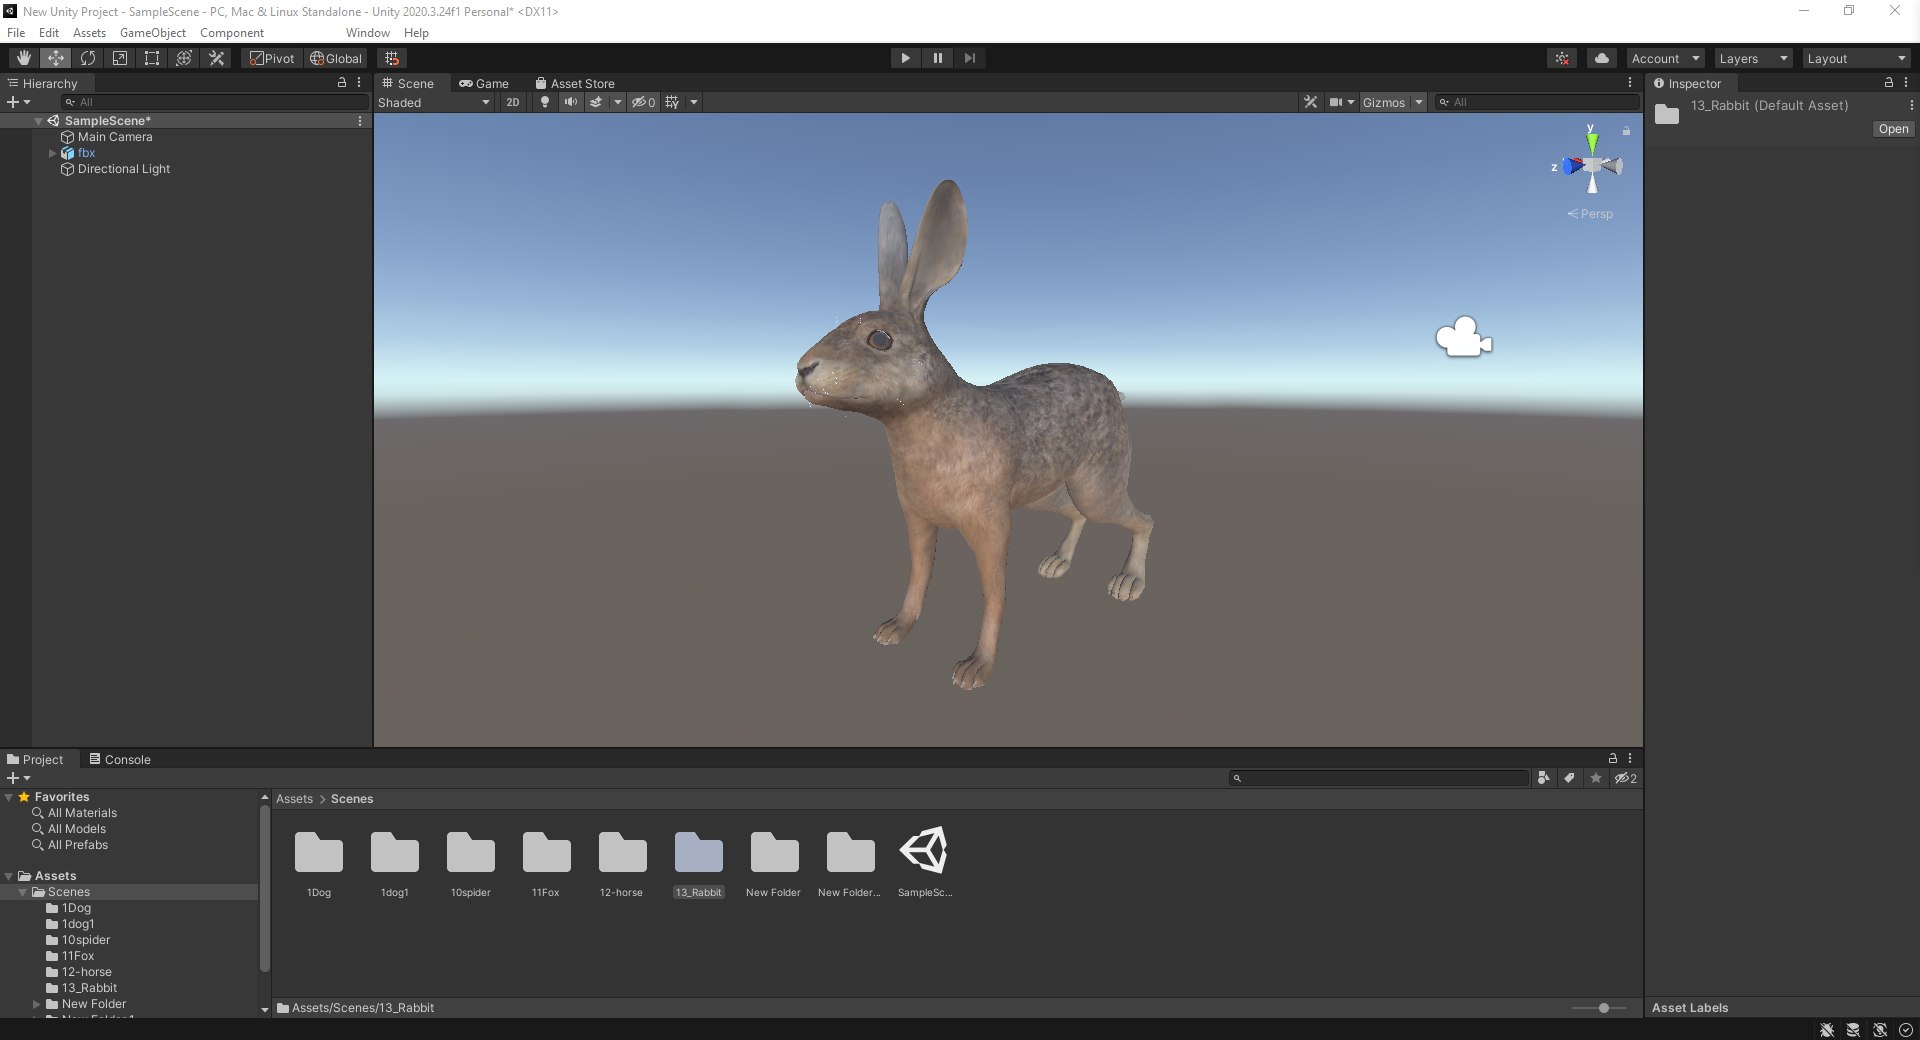Select the Hand tool
The width and height of the screenshot is (1920, 1040).
click(23, 58)
